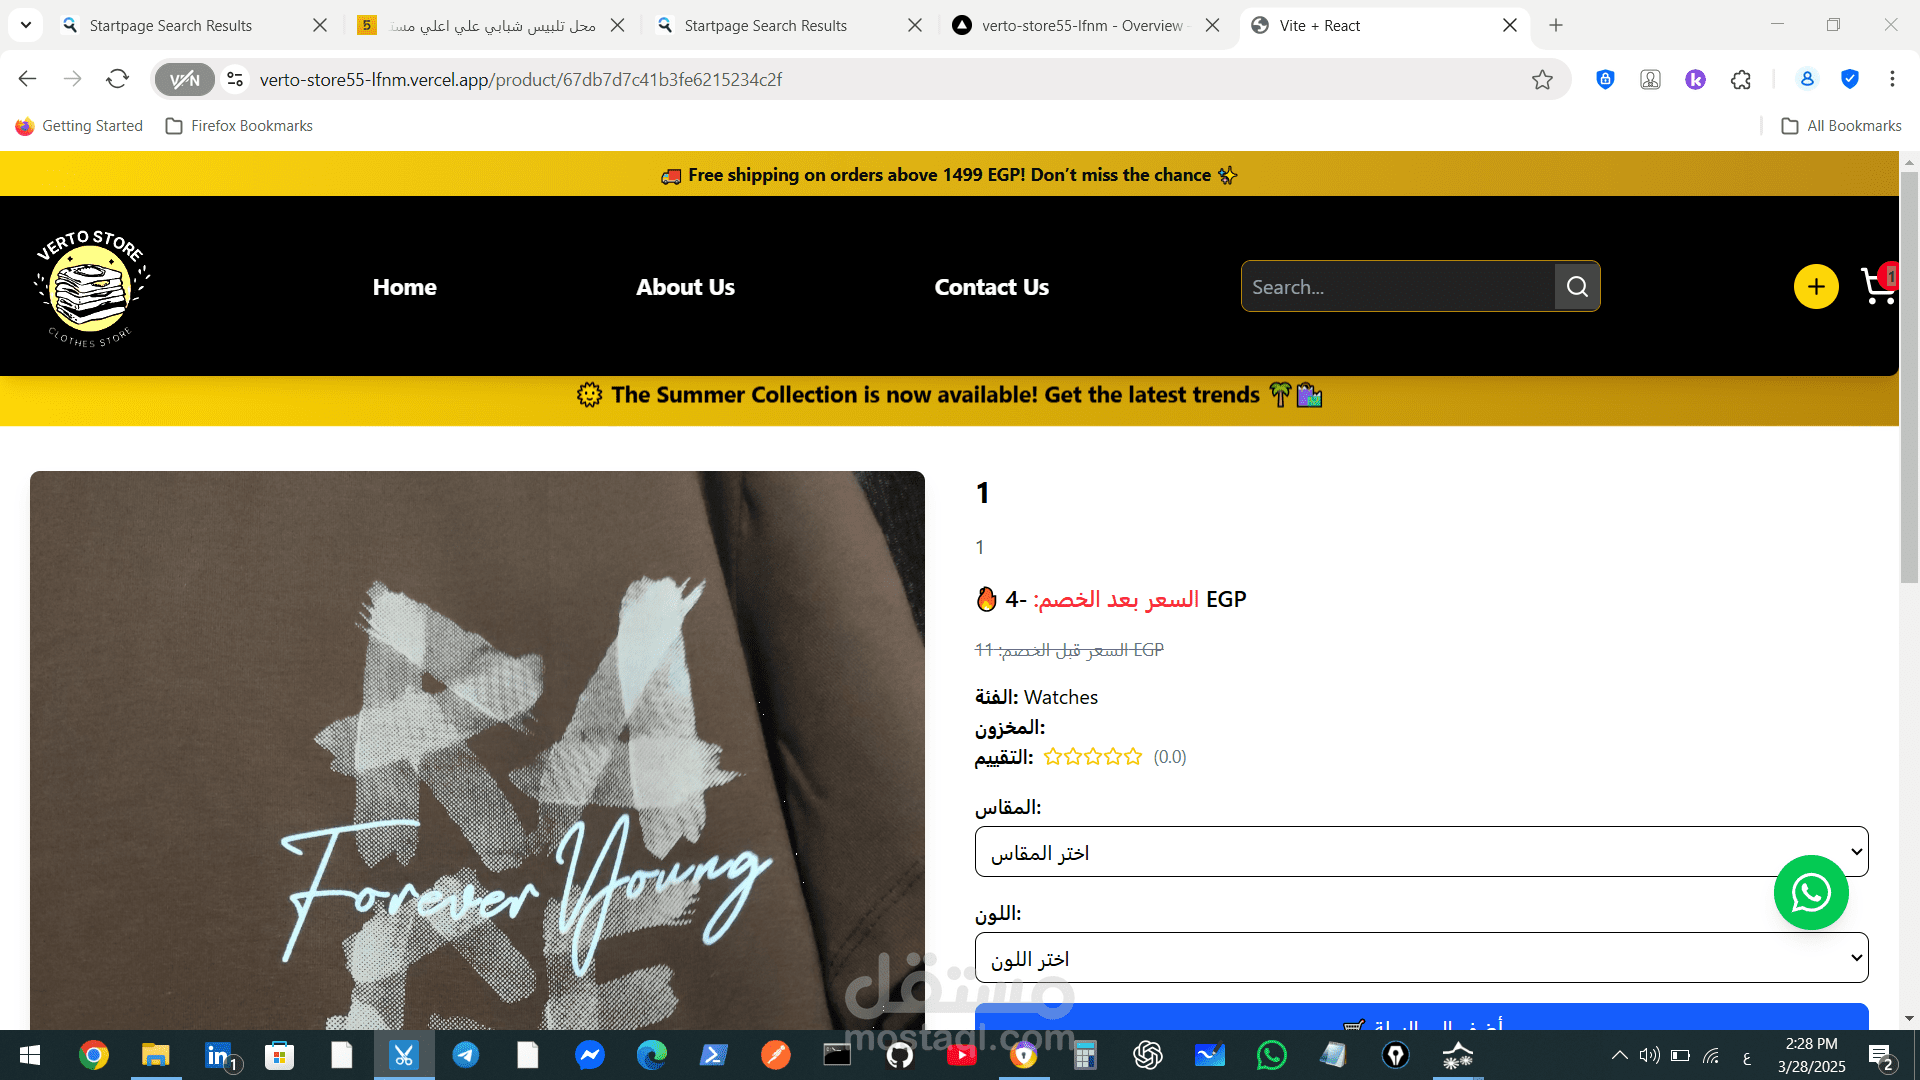Image resolution: width=1920 pixels, height=1080 pixels.
Task: Open the shopping cart icon
Action: coord(1879,286)
